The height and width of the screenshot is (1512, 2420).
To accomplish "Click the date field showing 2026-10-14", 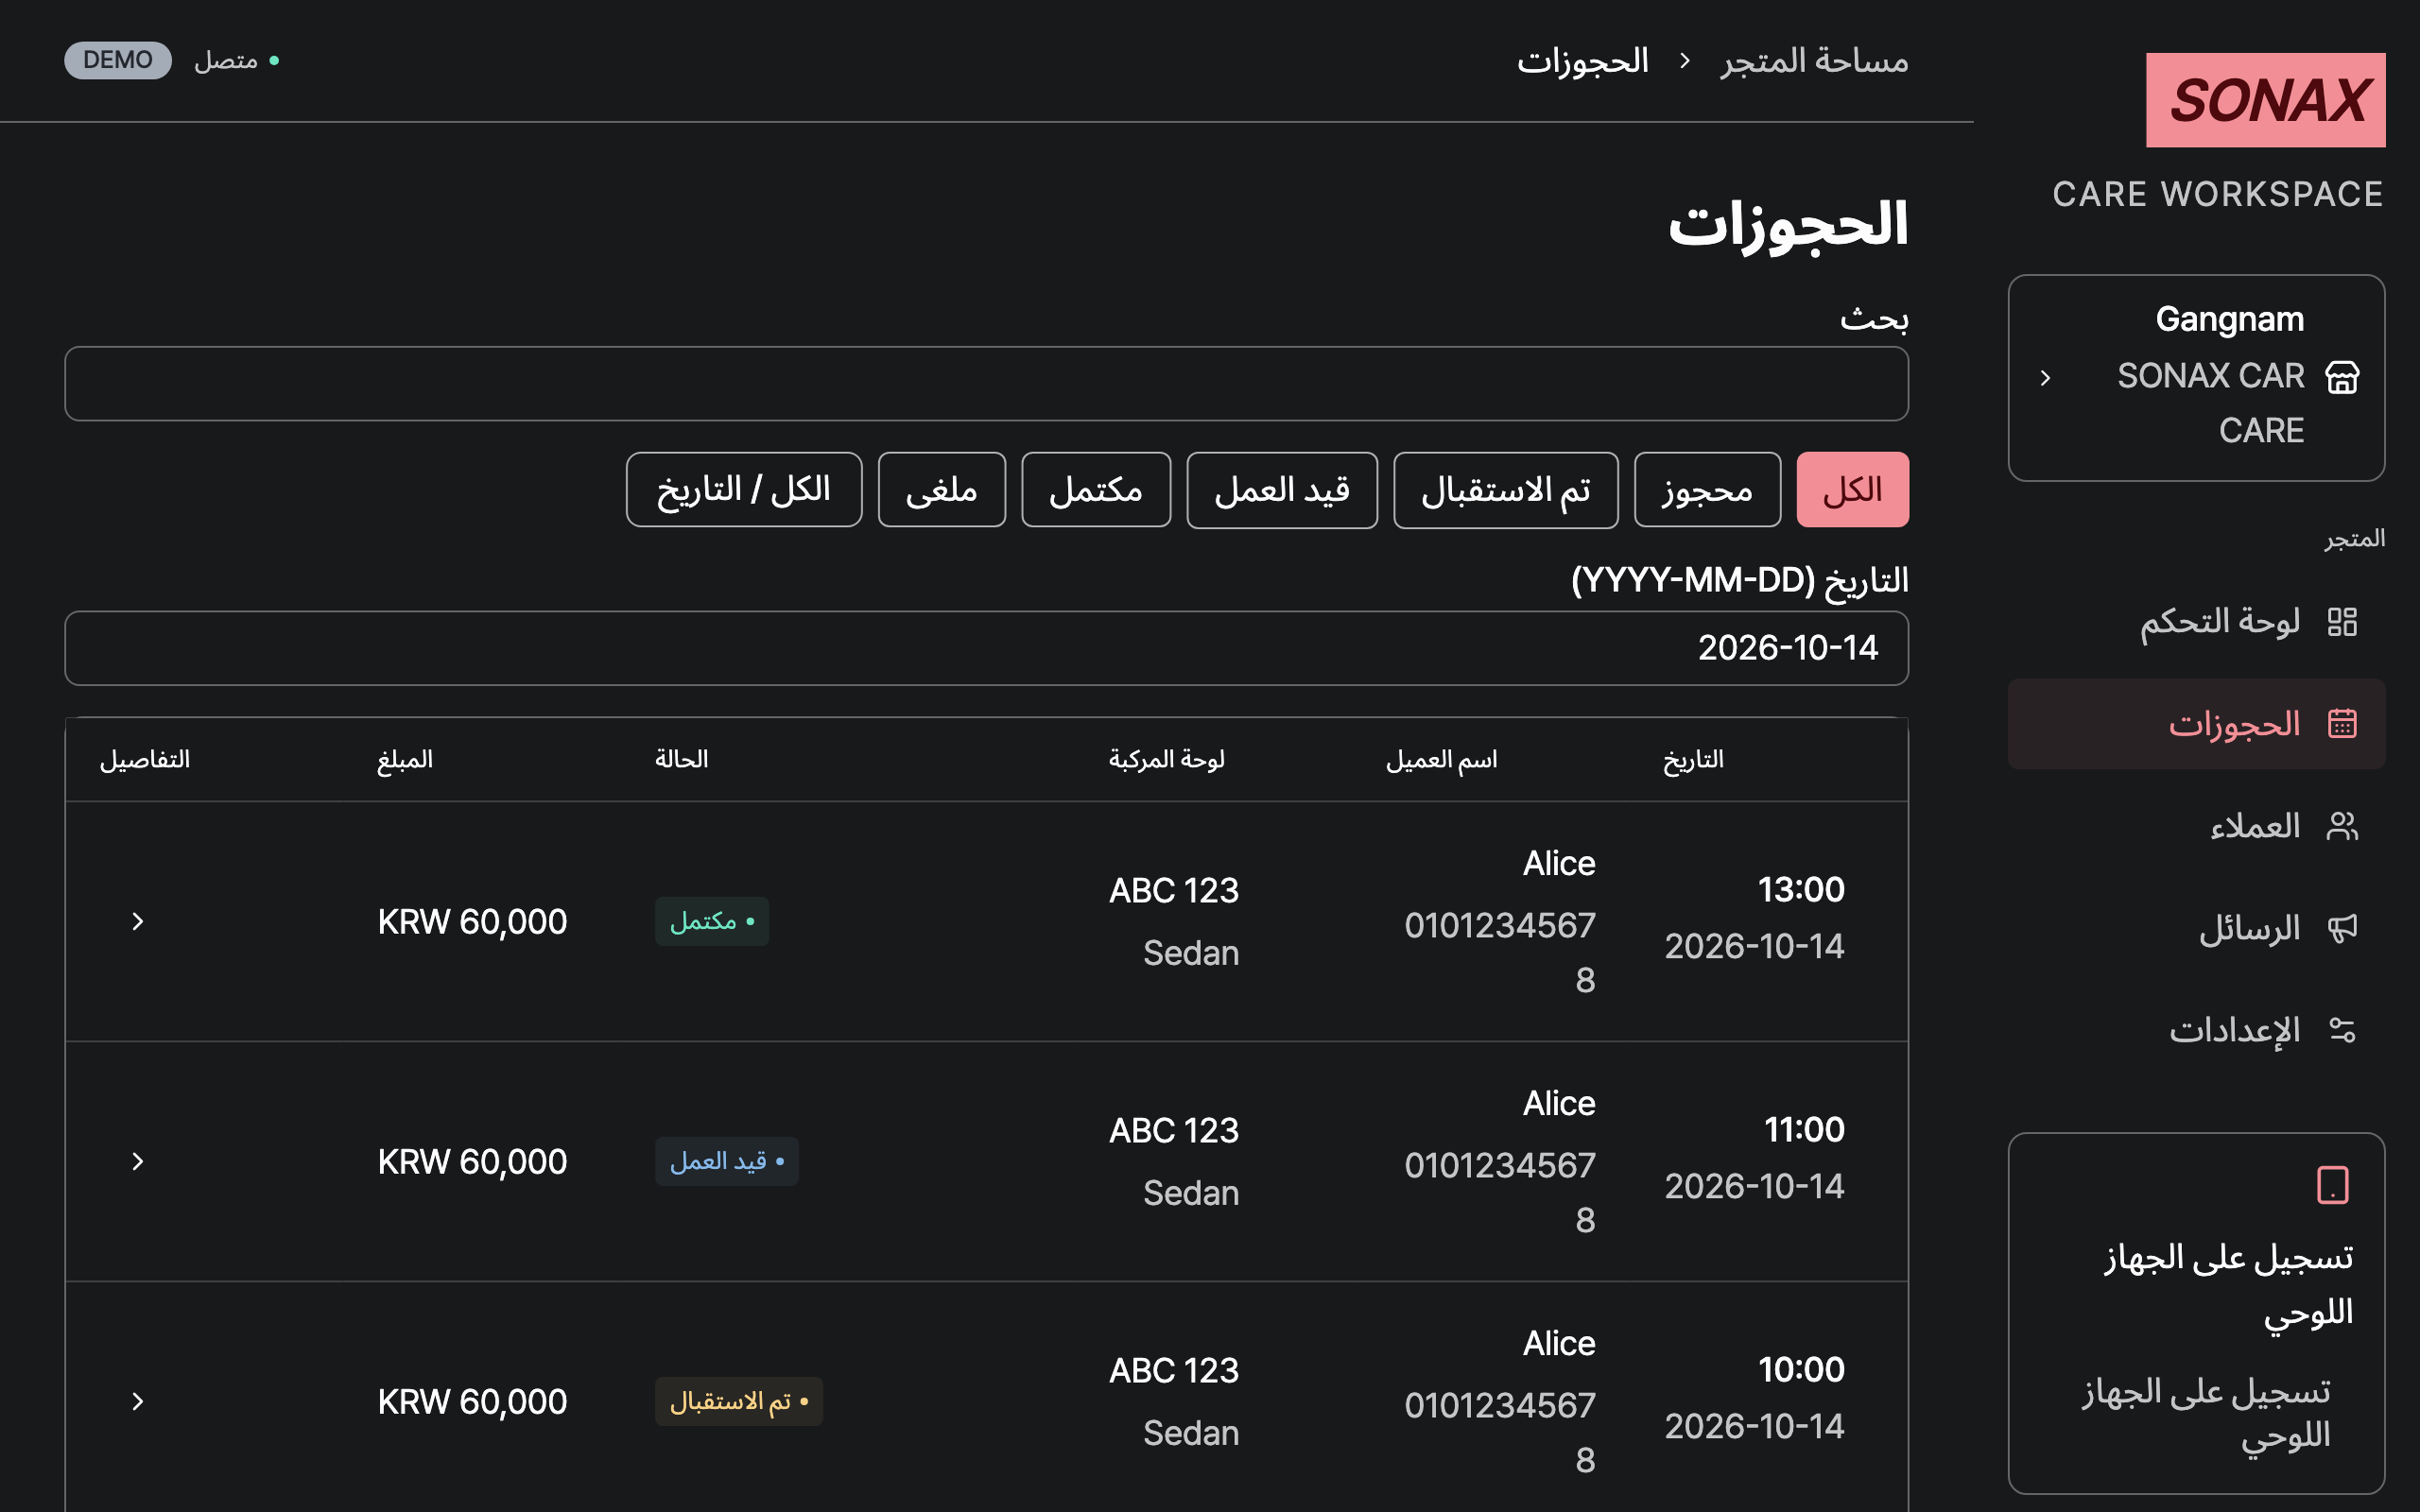I will point(986,648).
